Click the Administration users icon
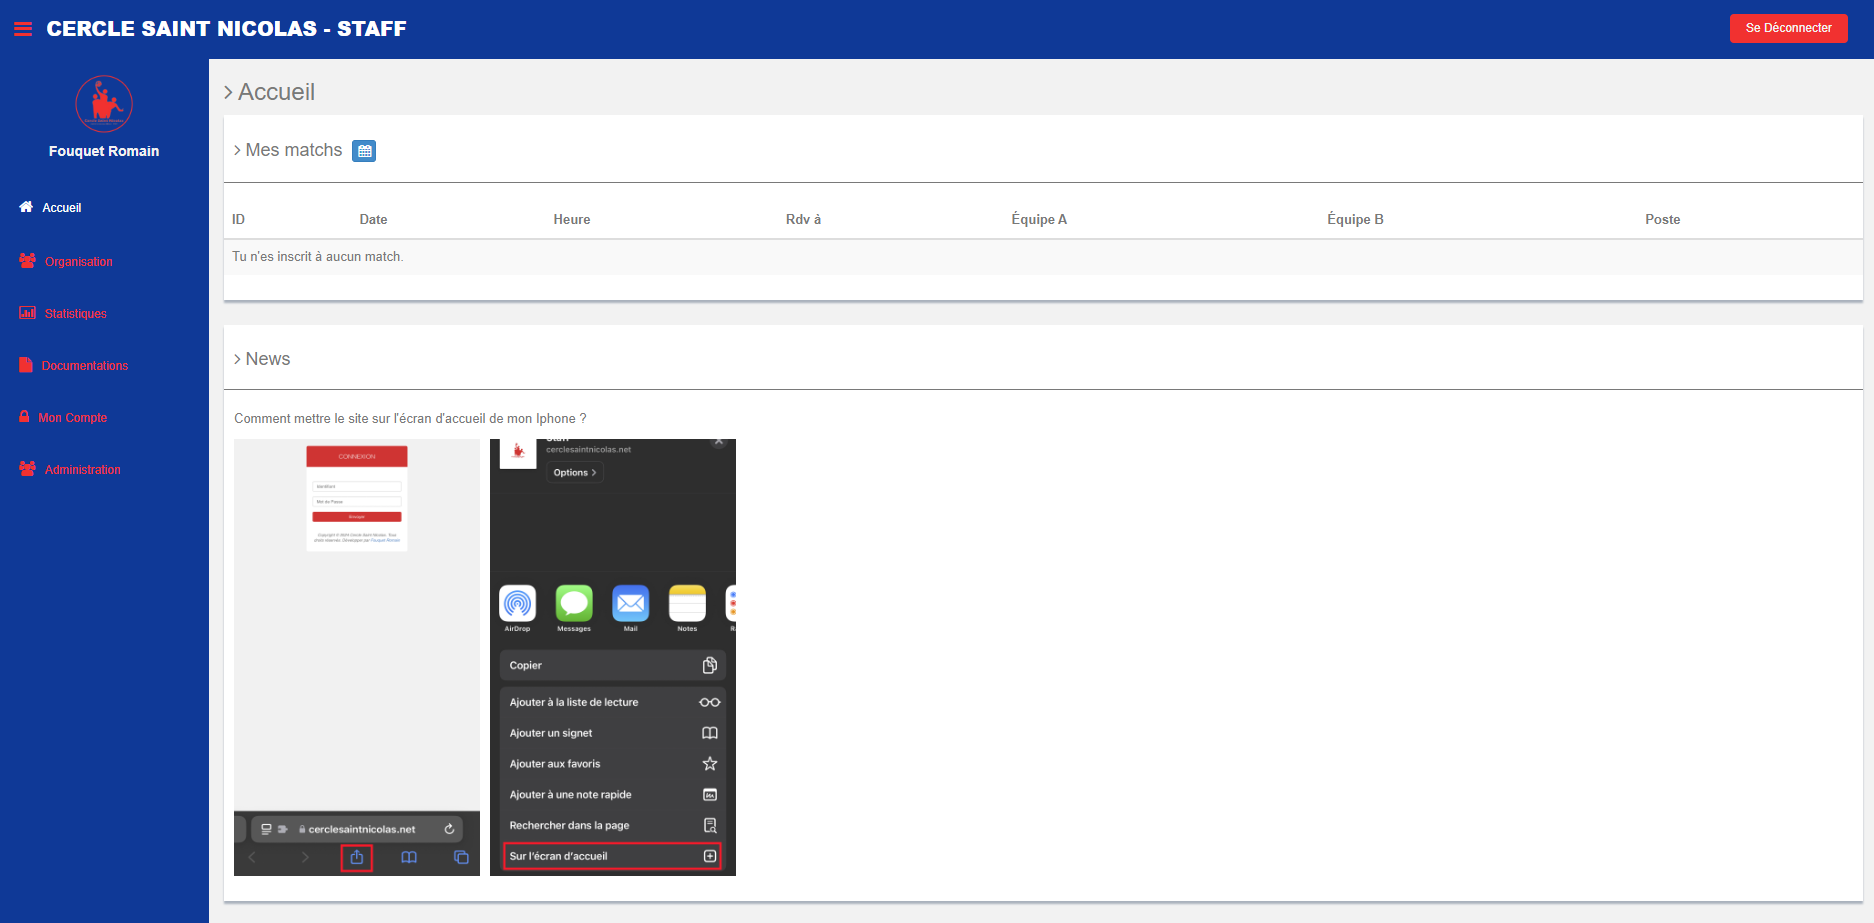Image resolution: width=1874 pixels, height=923 pixels. coord(27,469)
